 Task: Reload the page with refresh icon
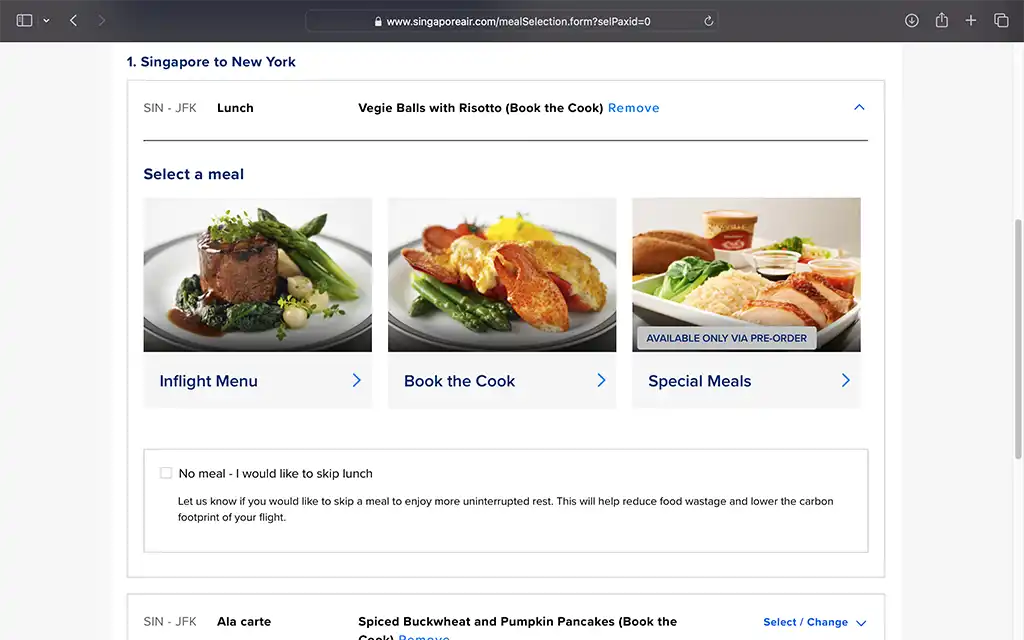pyautogui.click(x=709, y=21)
